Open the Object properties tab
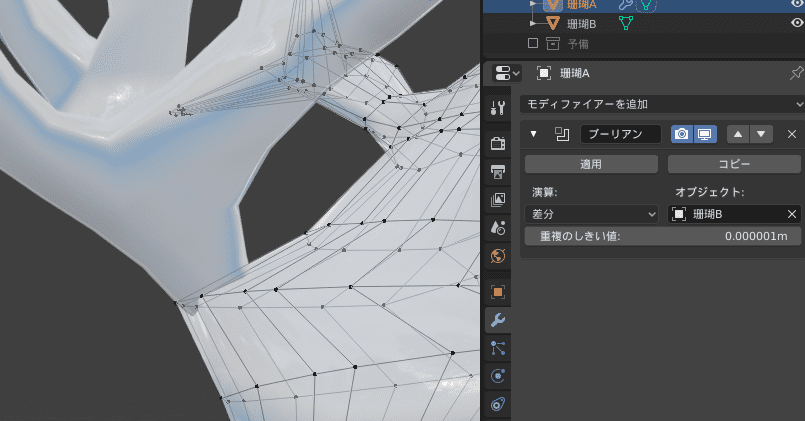The width and height of the screenshot is (805, 421). pos(497,292)
